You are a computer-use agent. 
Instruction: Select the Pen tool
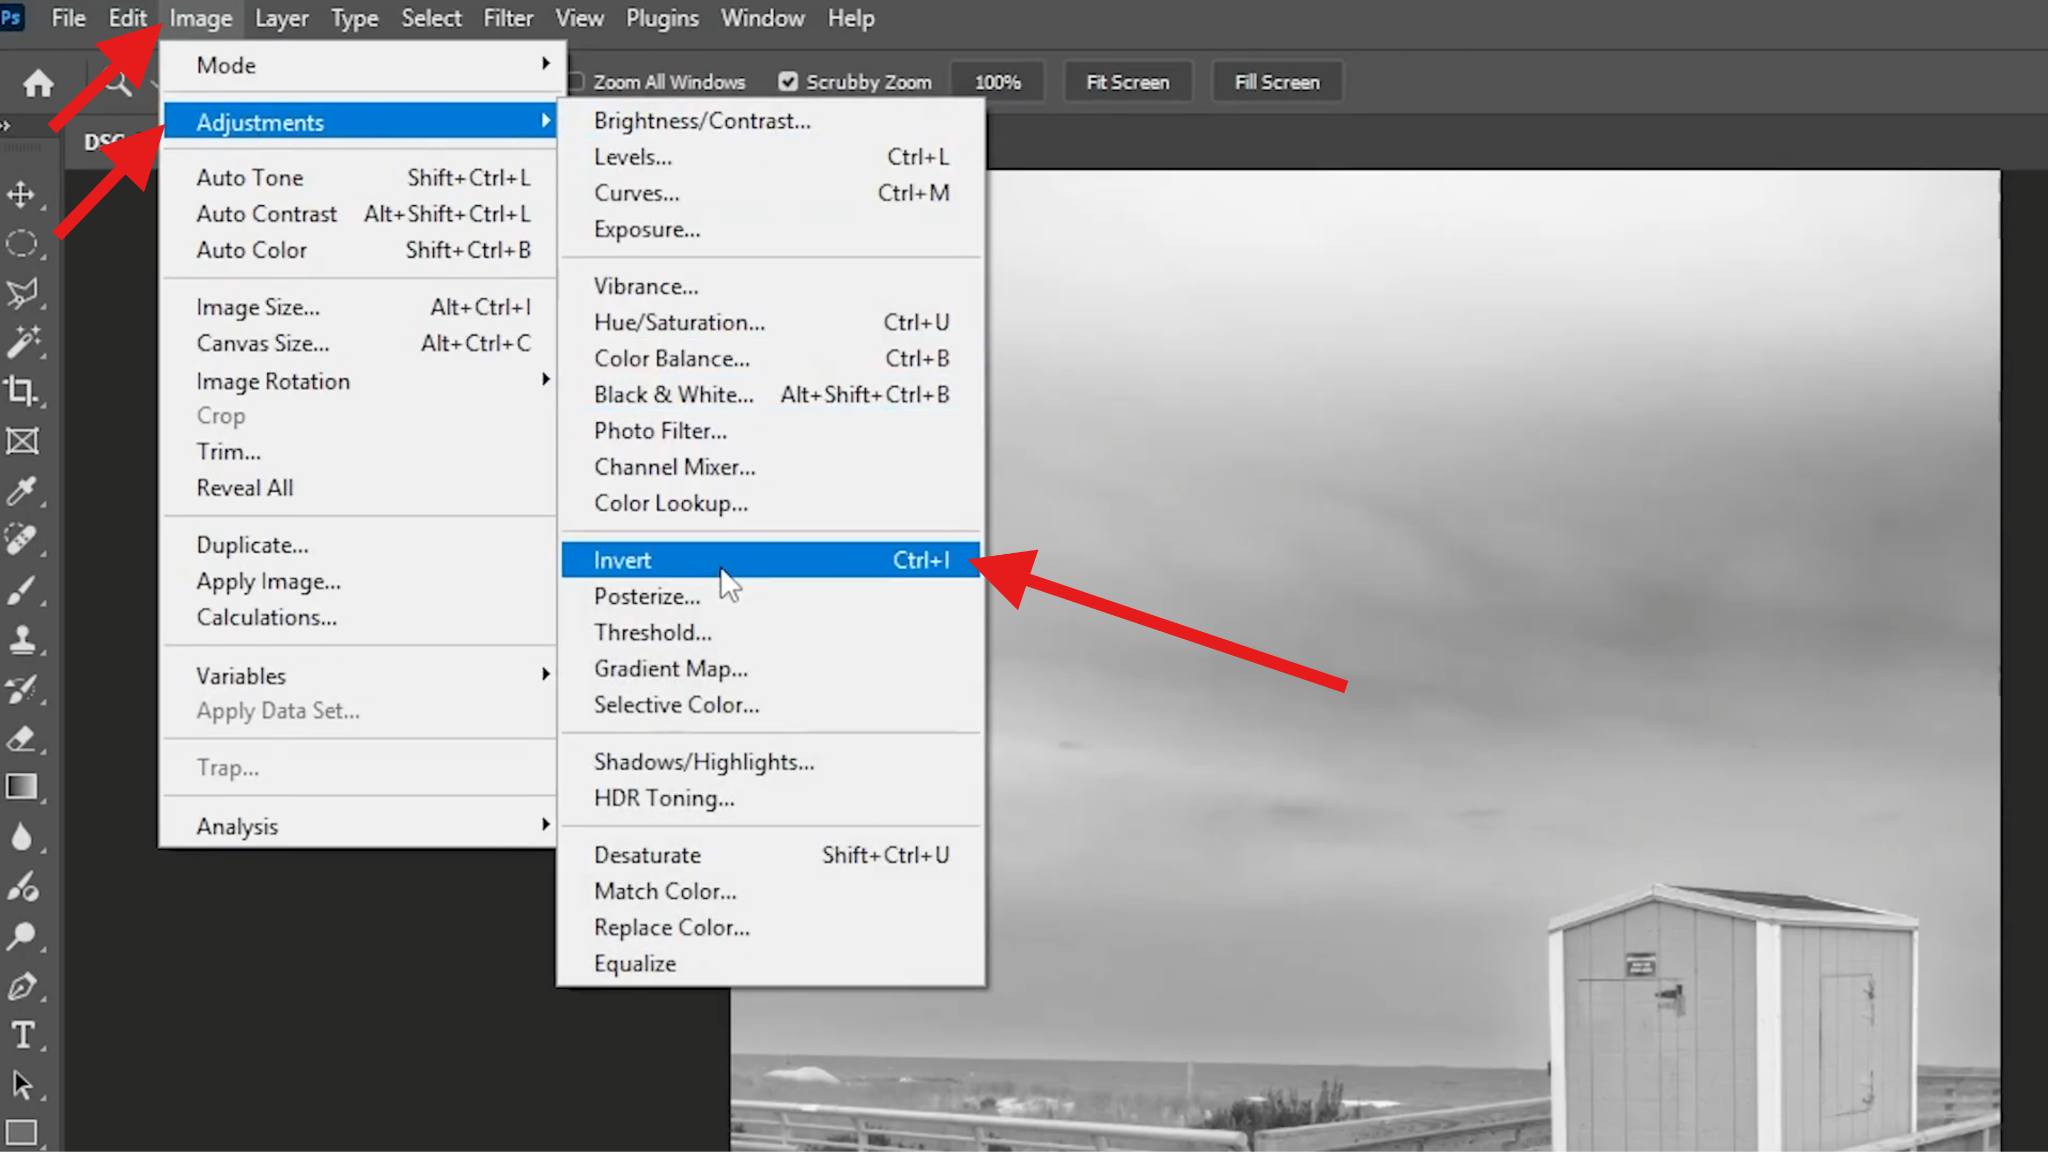(21, 986)
